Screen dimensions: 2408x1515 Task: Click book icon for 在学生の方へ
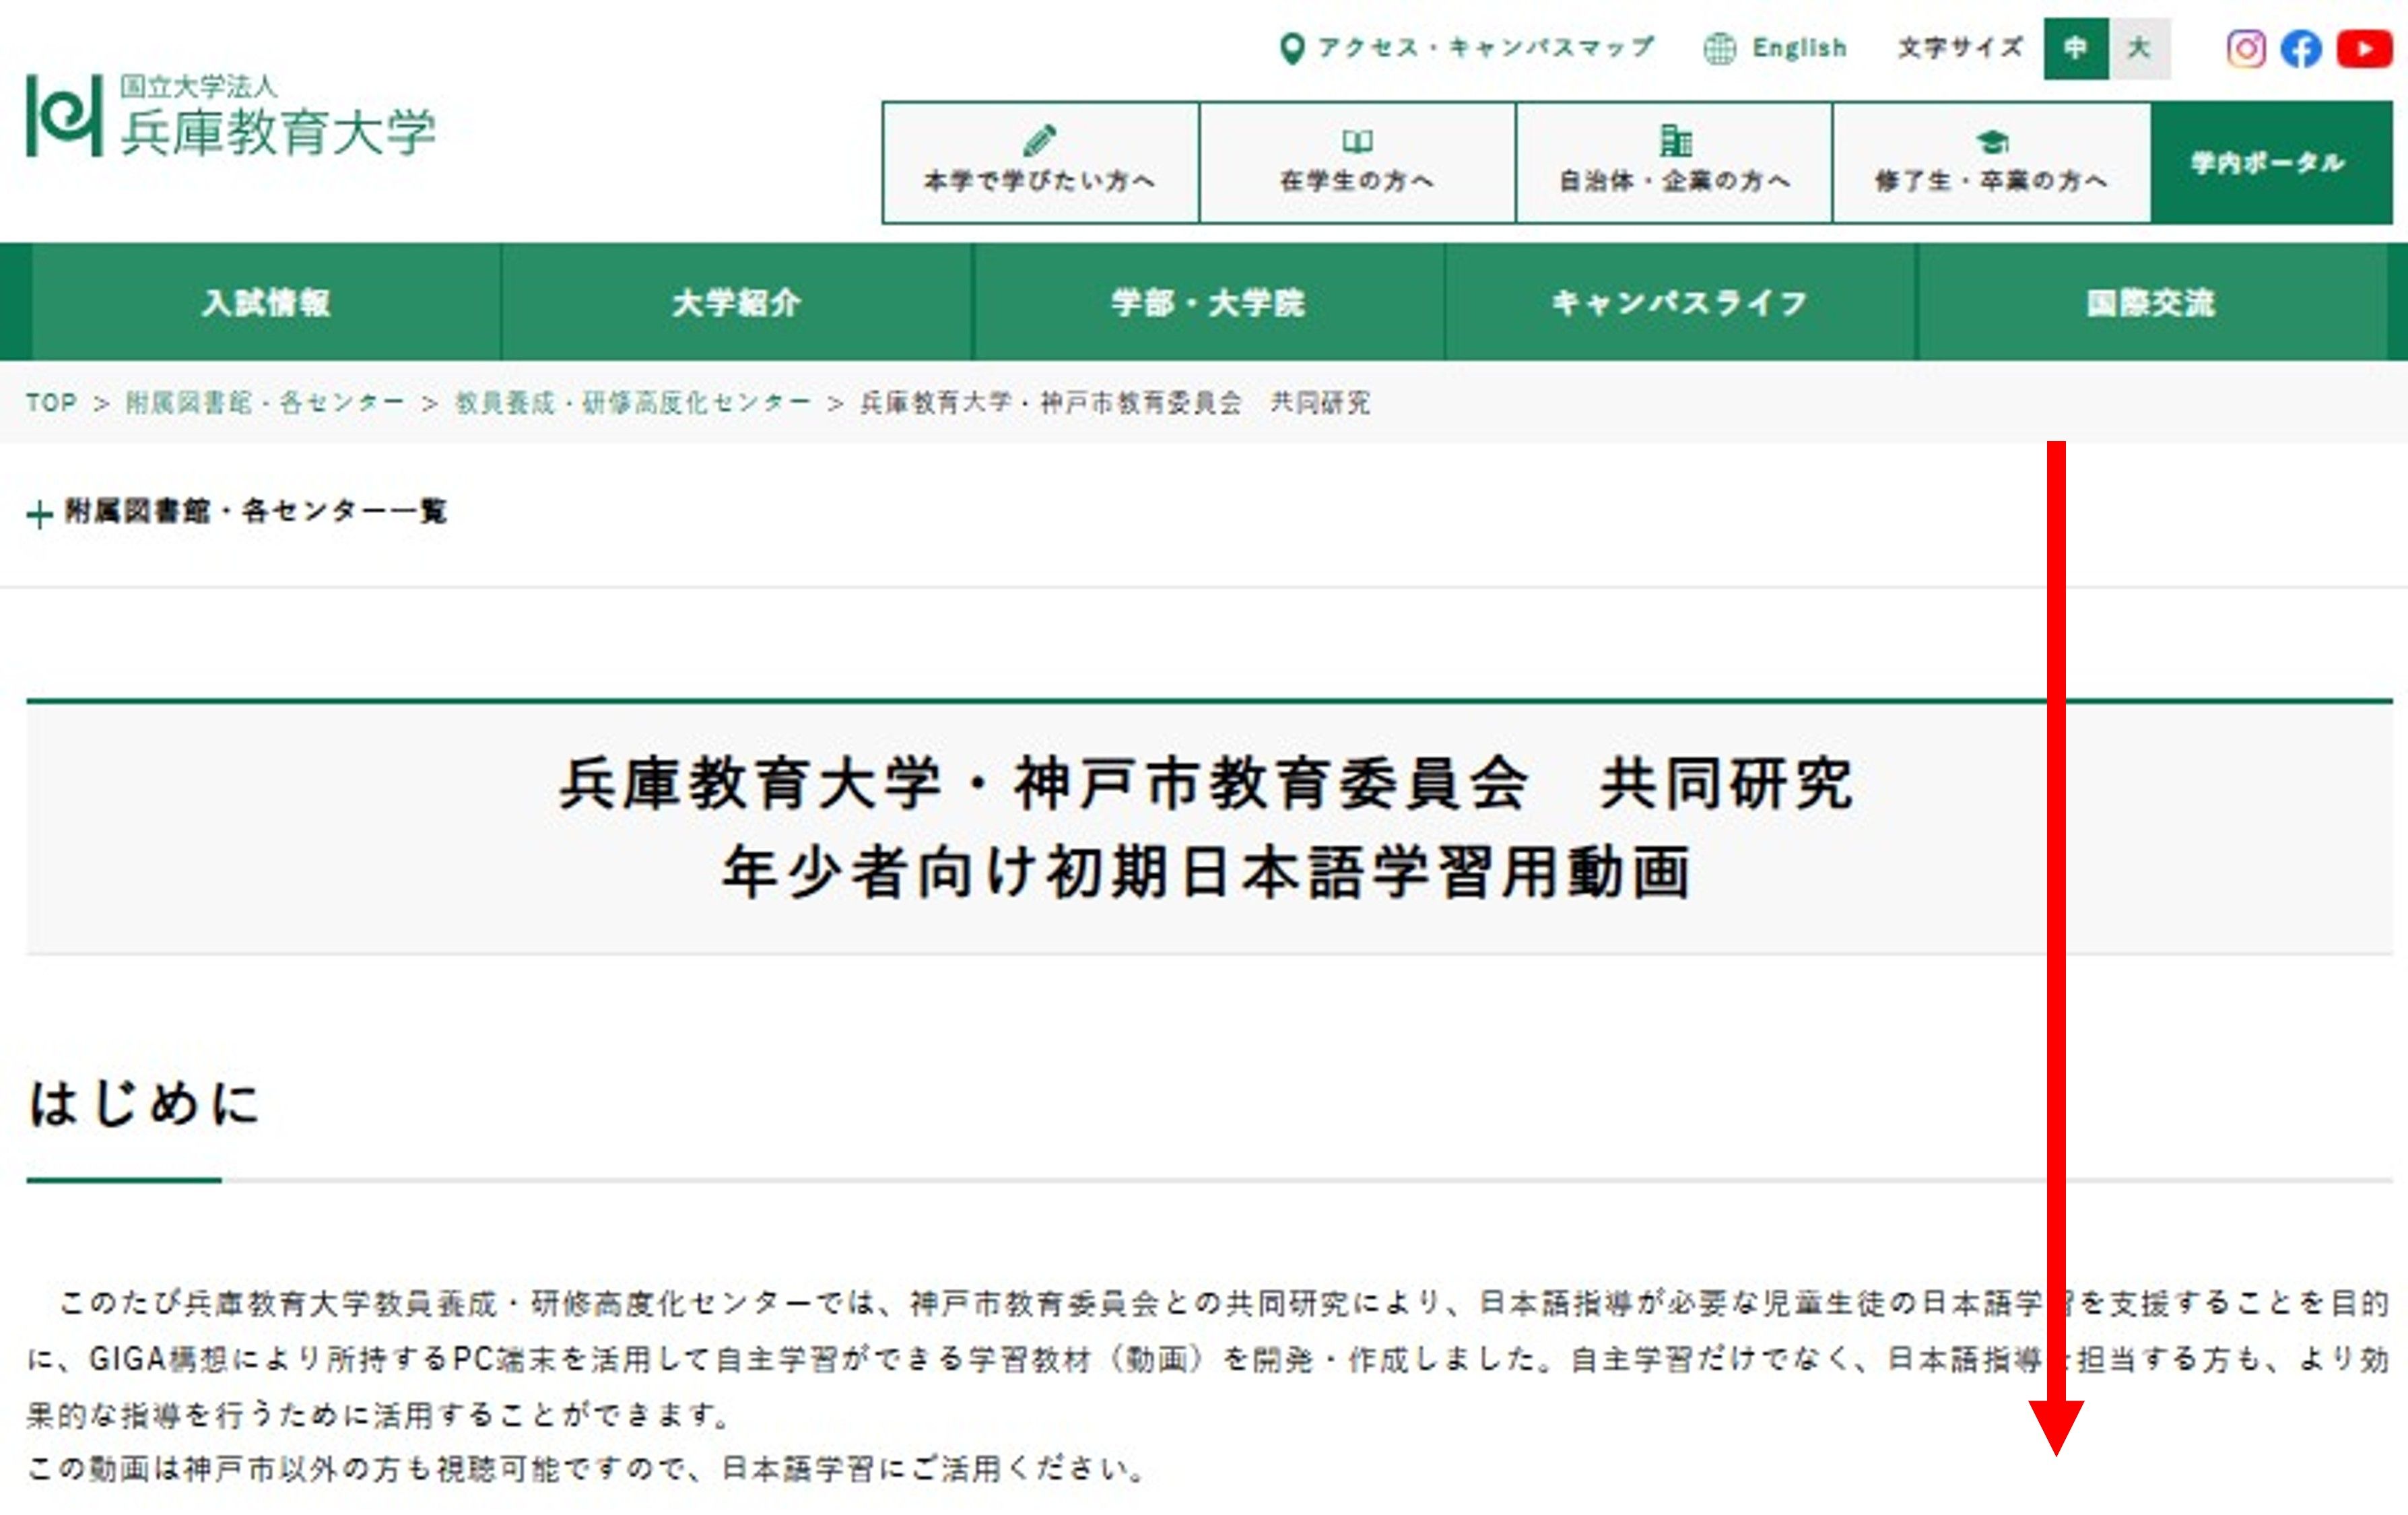pyautogui.click(x=1356, y=141)
